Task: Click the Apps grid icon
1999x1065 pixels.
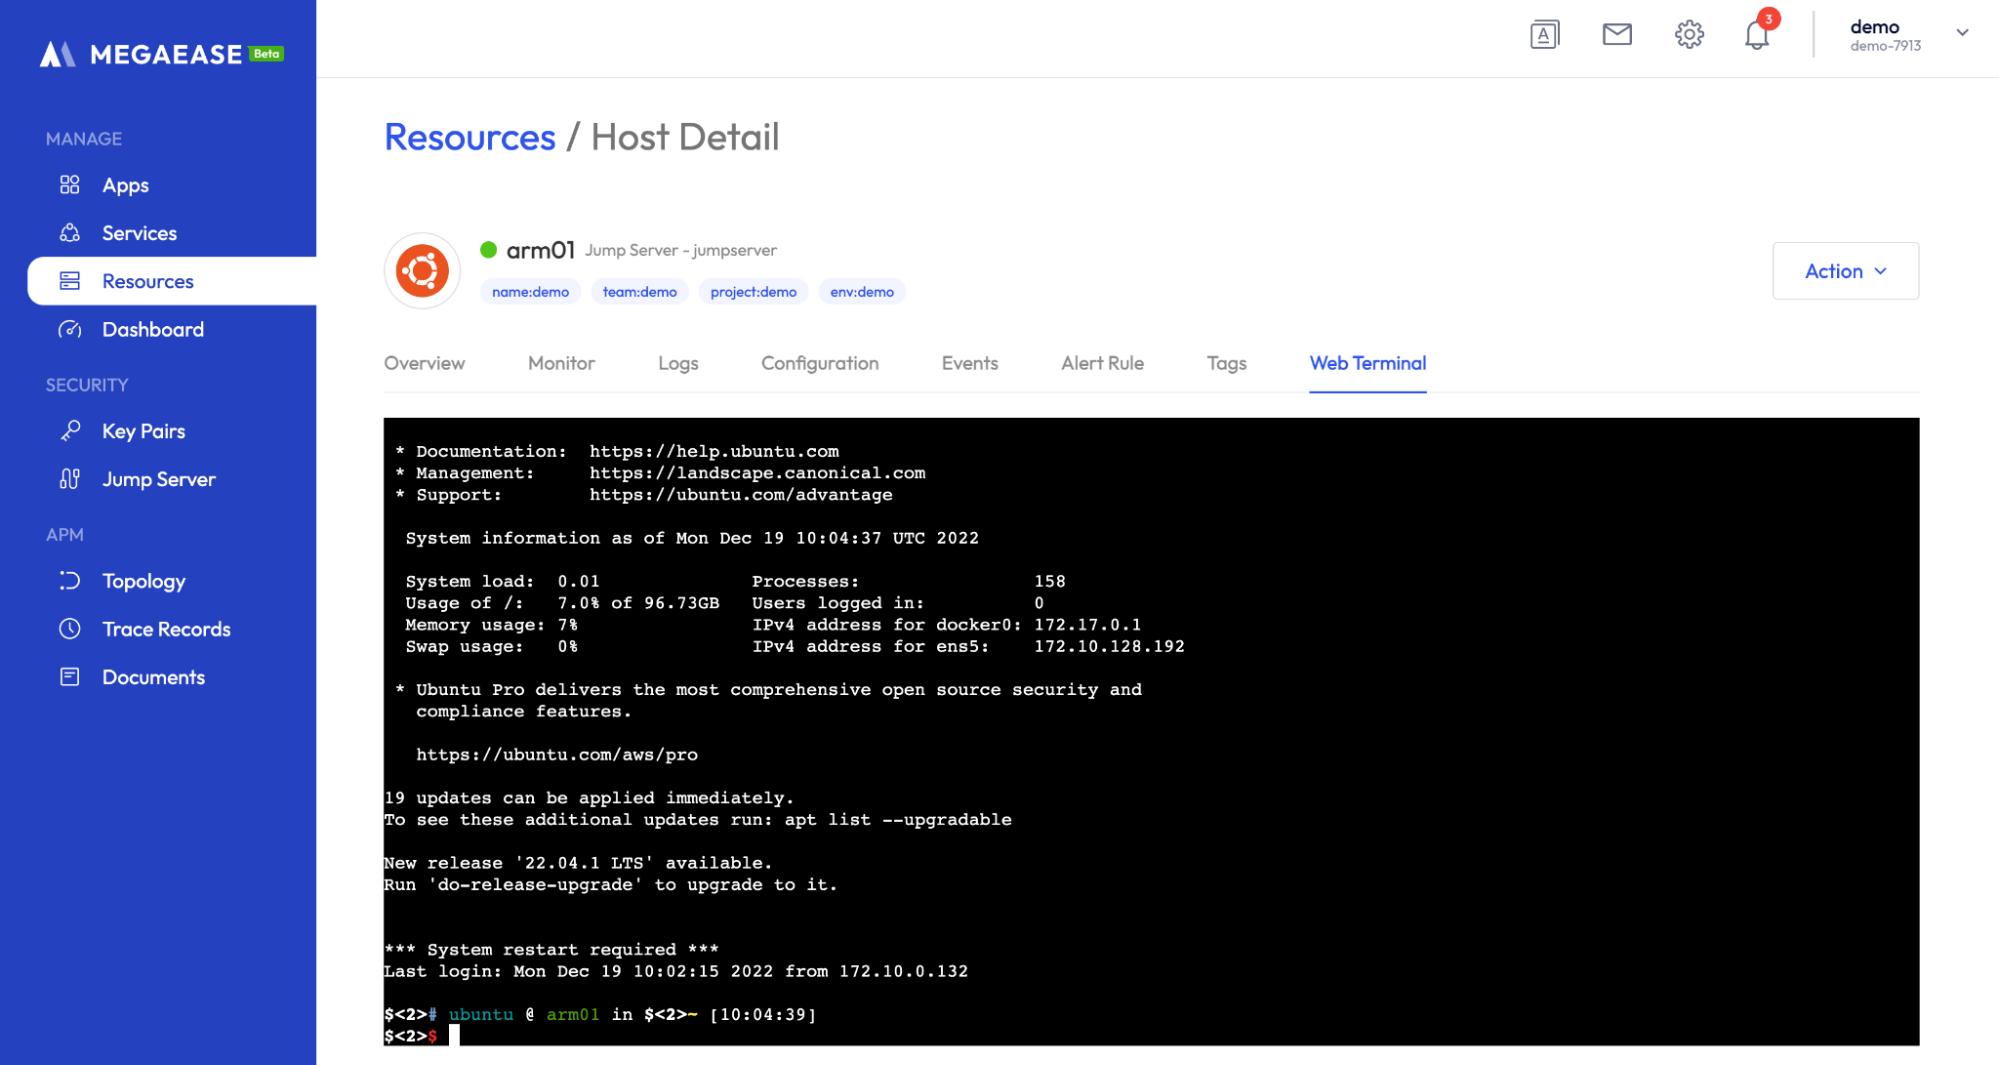Action: 70,185
